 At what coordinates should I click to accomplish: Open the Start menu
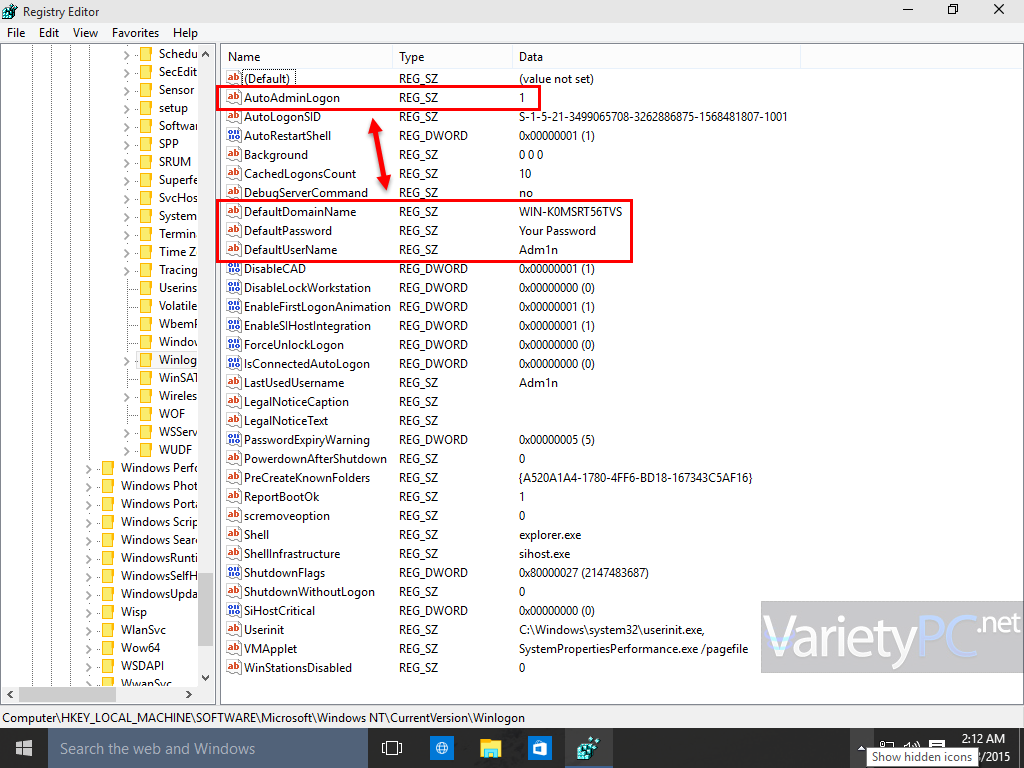(x=23, y=747)
